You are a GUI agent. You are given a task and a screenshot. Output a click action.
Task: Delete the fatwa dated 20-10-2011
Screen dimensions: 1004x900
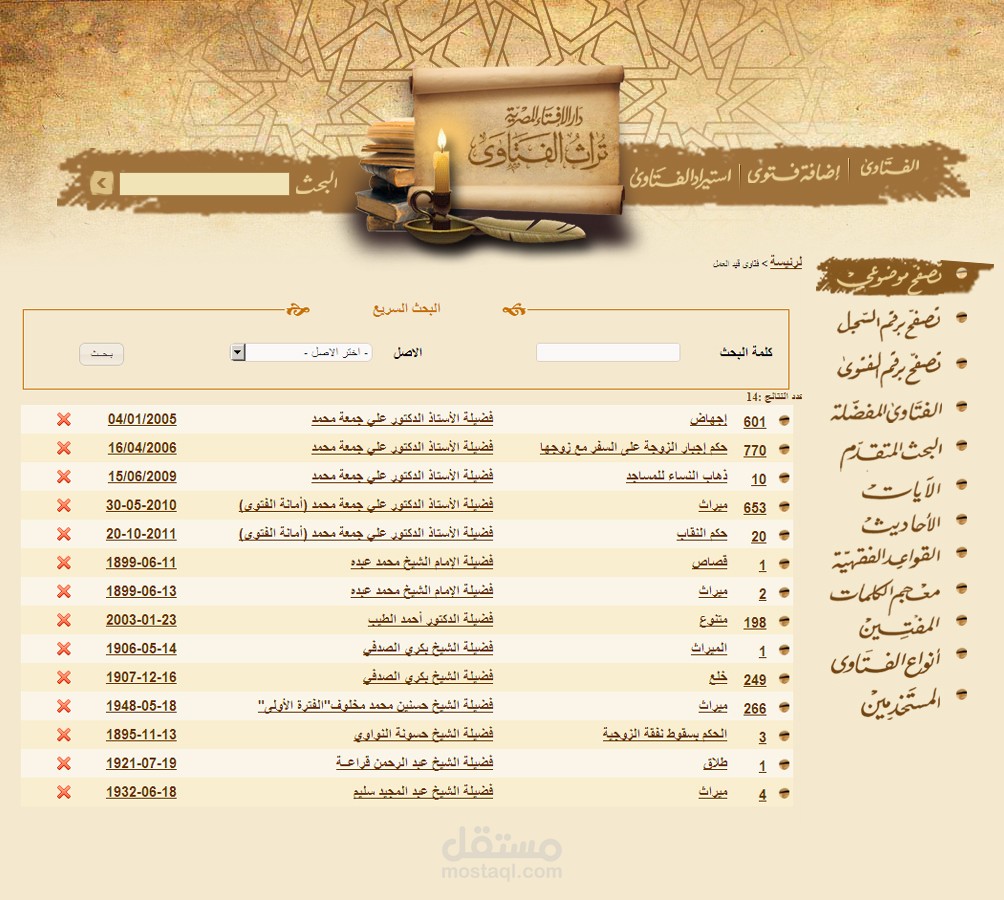pyautogui.click(x=63, y=534)
